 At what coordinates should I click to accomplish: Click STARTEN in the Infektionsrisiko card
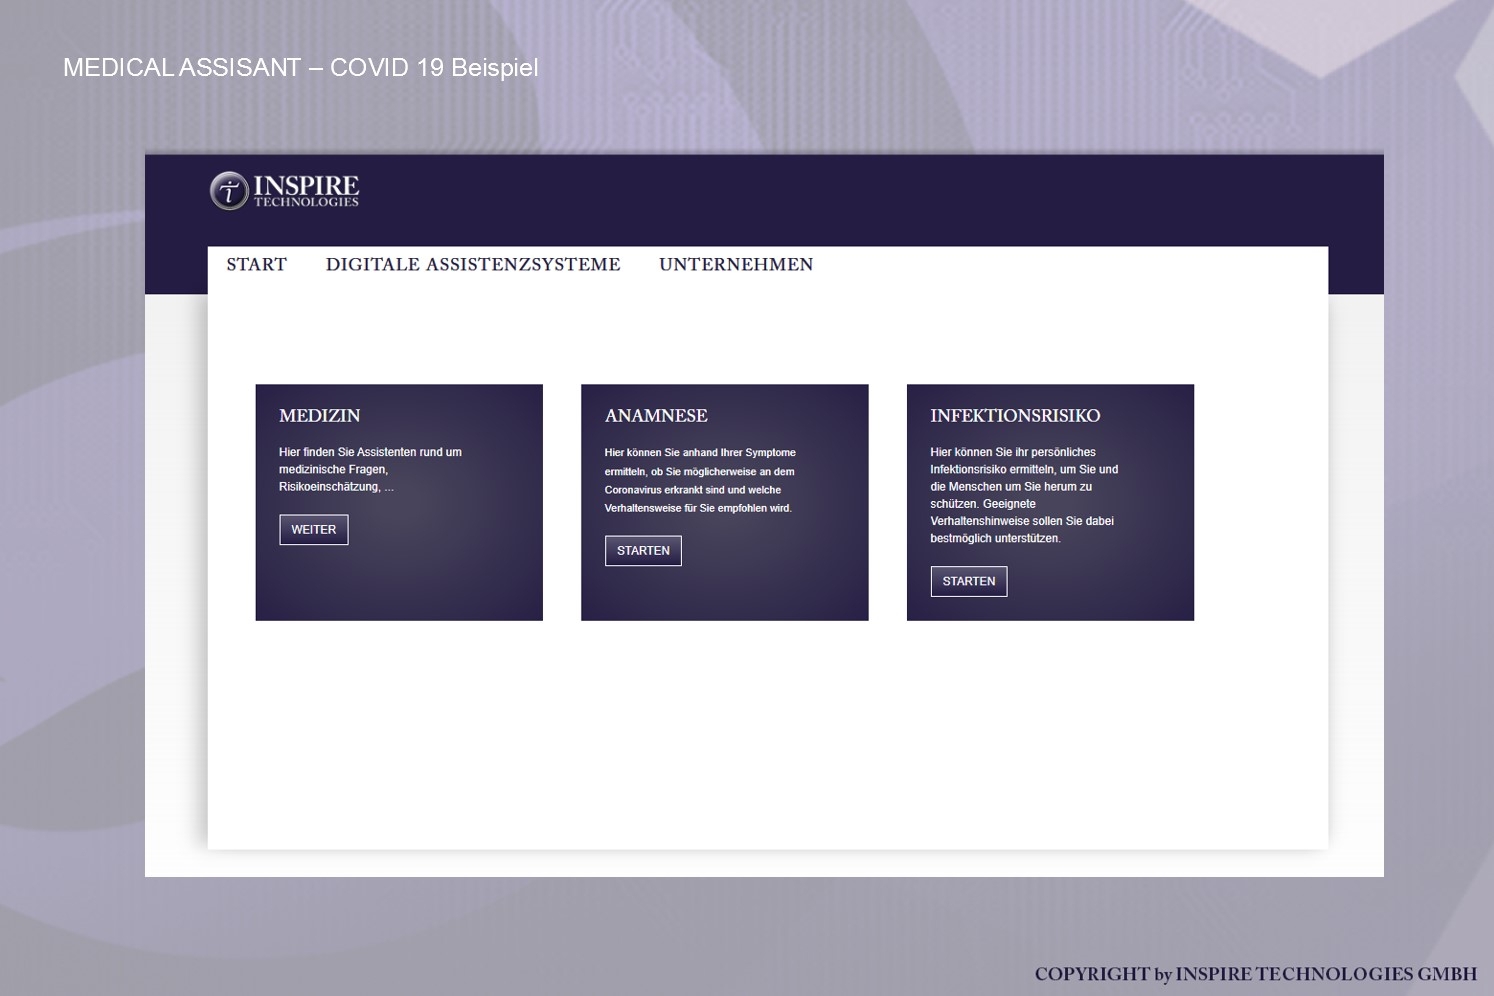tap(969, 581)
